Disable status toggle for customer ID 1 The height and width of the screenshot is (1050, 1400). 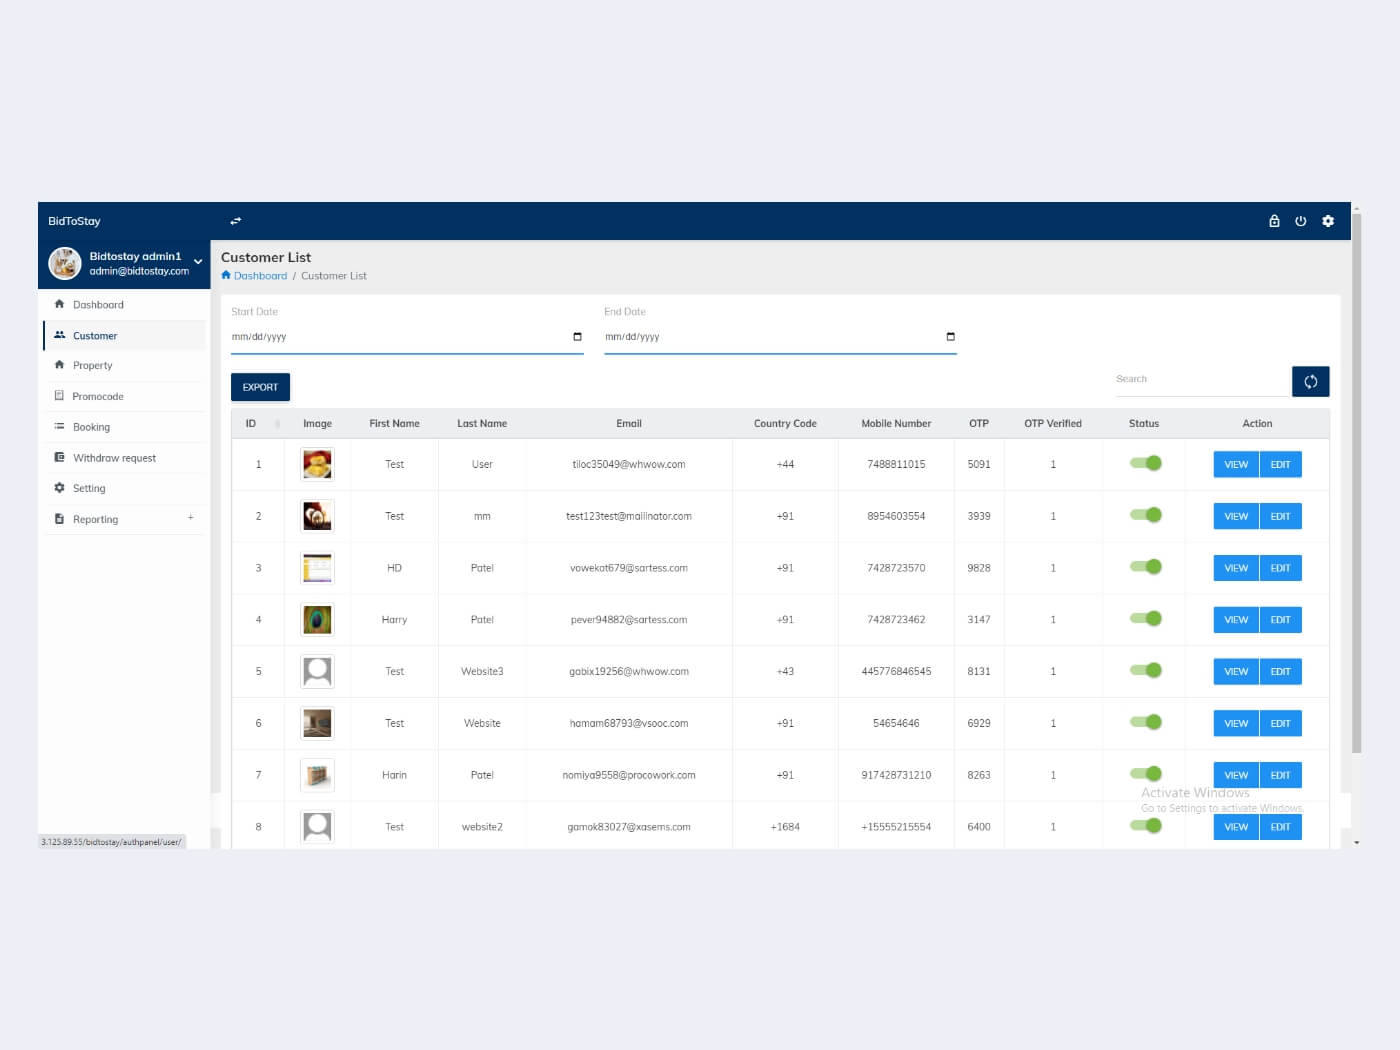(x=1146, y=463)
